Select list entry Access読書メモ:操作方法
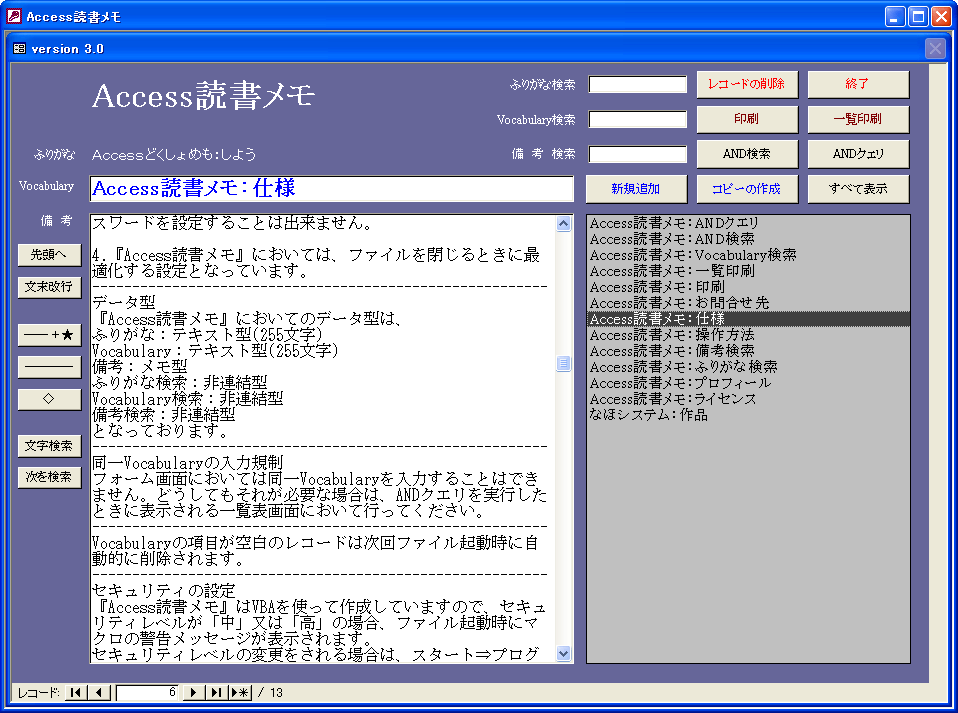 [748, 335]
